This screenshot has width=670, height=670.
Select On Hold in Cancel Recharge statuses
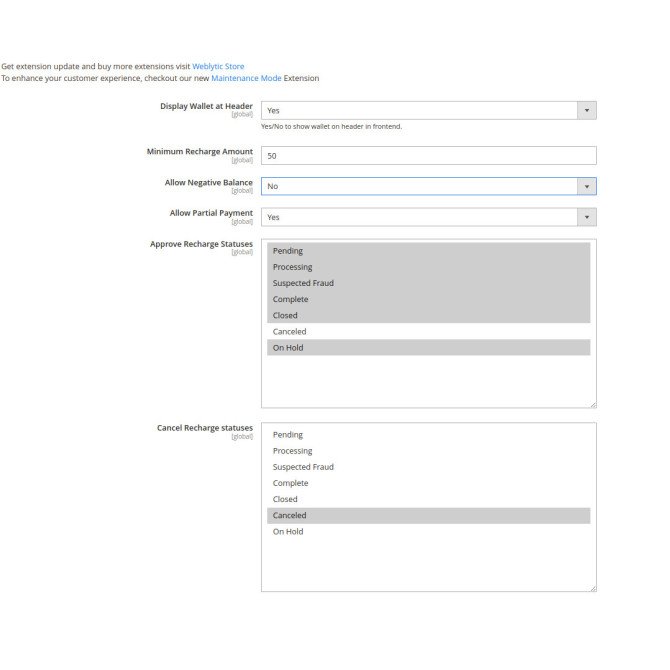click(429, 532)
